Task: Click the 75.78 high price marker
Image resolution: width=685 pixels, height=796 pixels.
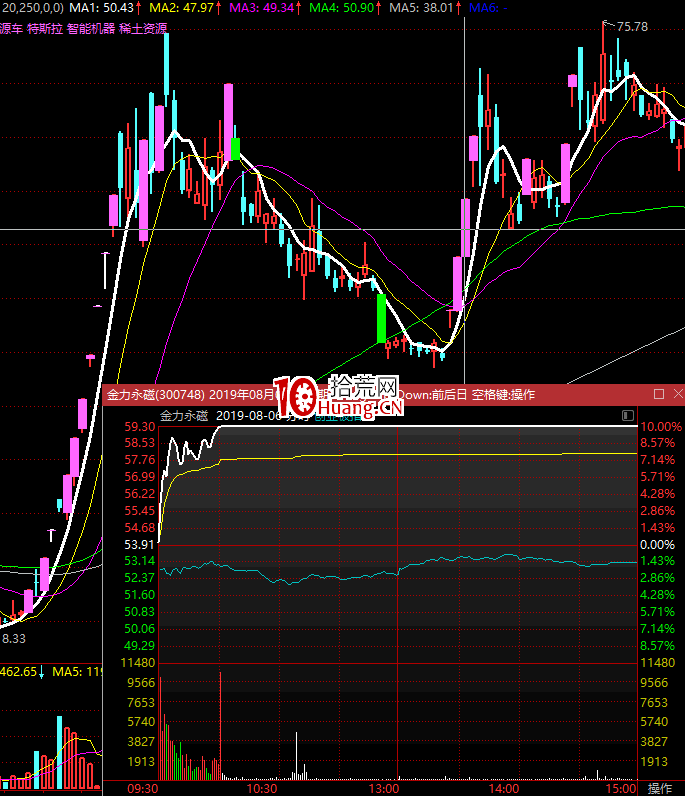Action: pos(632,26)
